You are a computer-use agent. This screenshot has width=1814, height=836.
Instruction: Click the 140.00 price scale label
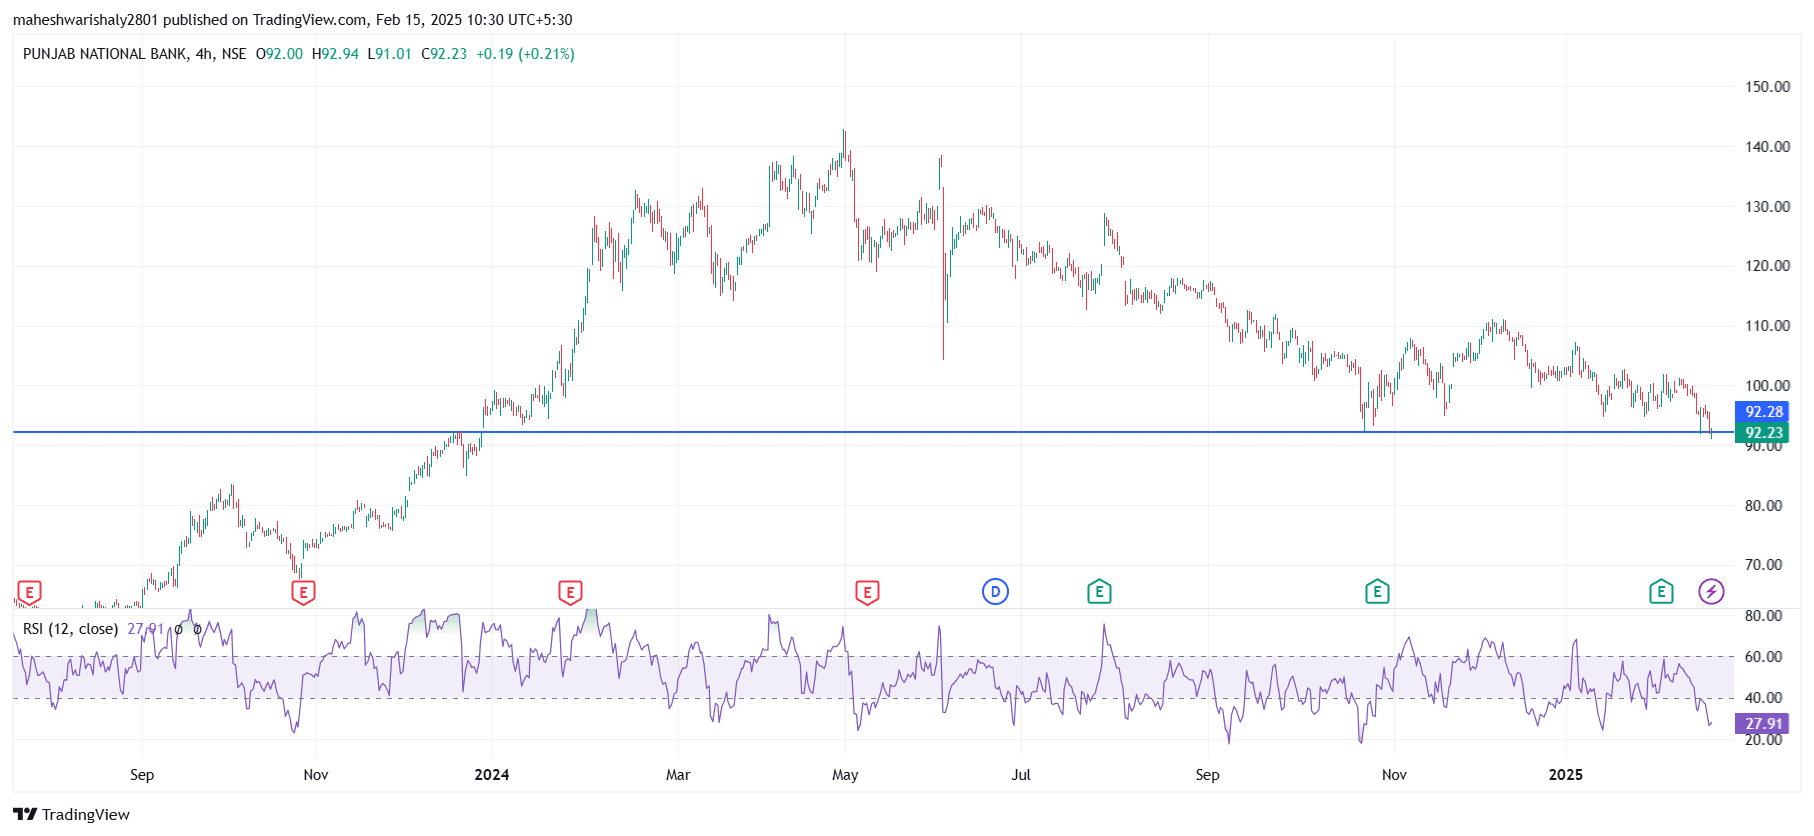pyautogui.click(x=1767, y=147)
